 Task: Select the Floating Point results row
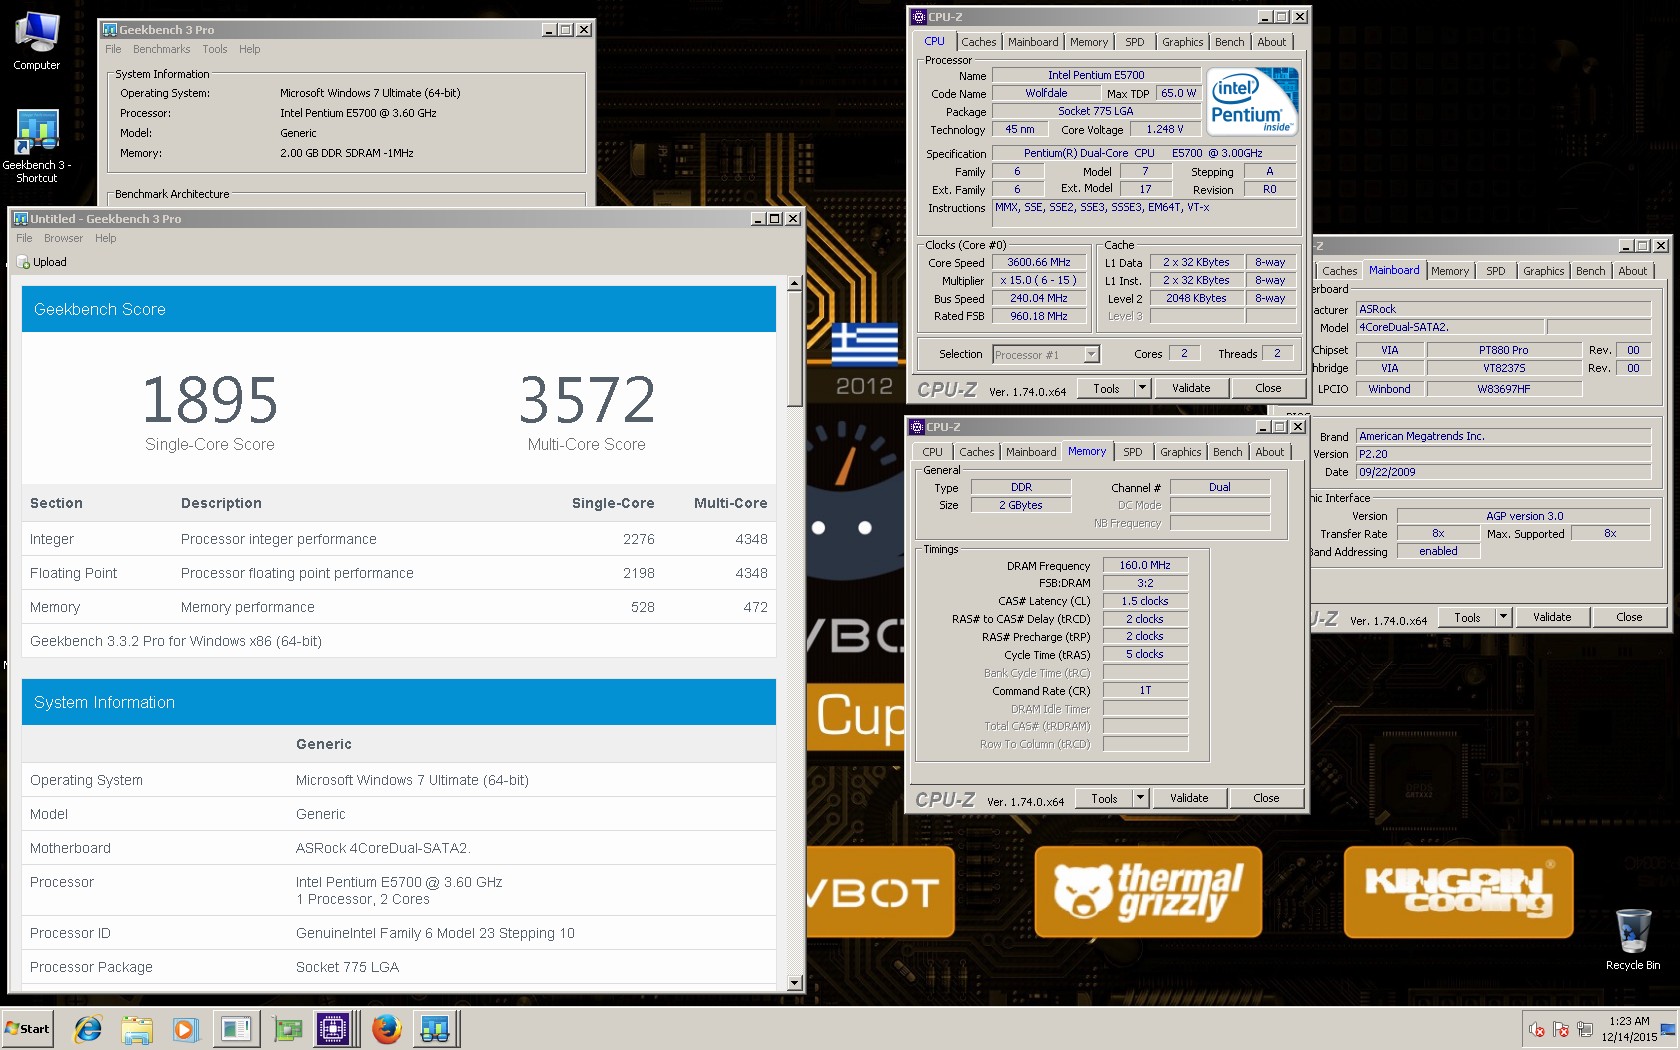pyautogui.click(x=399, y=573)
